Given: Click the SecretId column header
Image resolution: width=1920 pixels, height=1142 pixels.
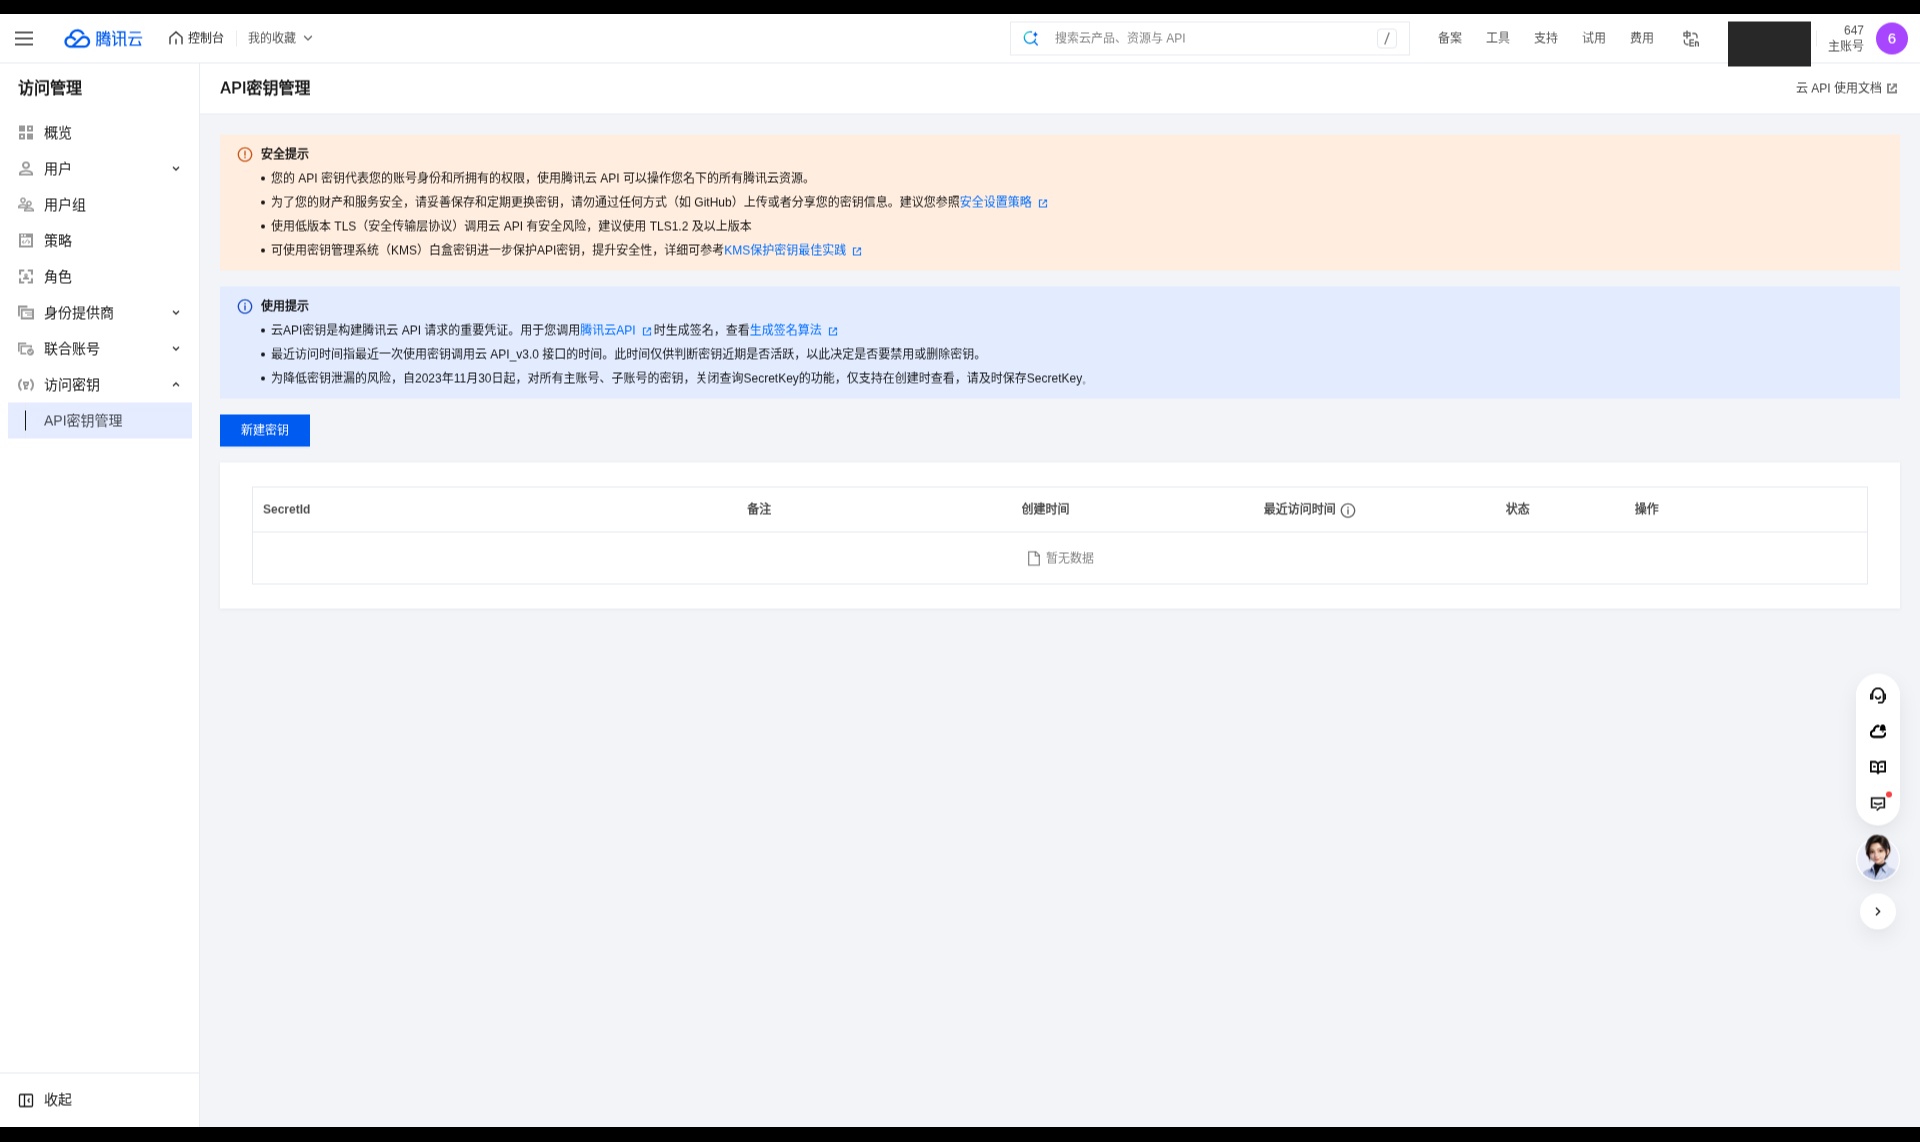Looking at the screenshot, I should [287, 509].
